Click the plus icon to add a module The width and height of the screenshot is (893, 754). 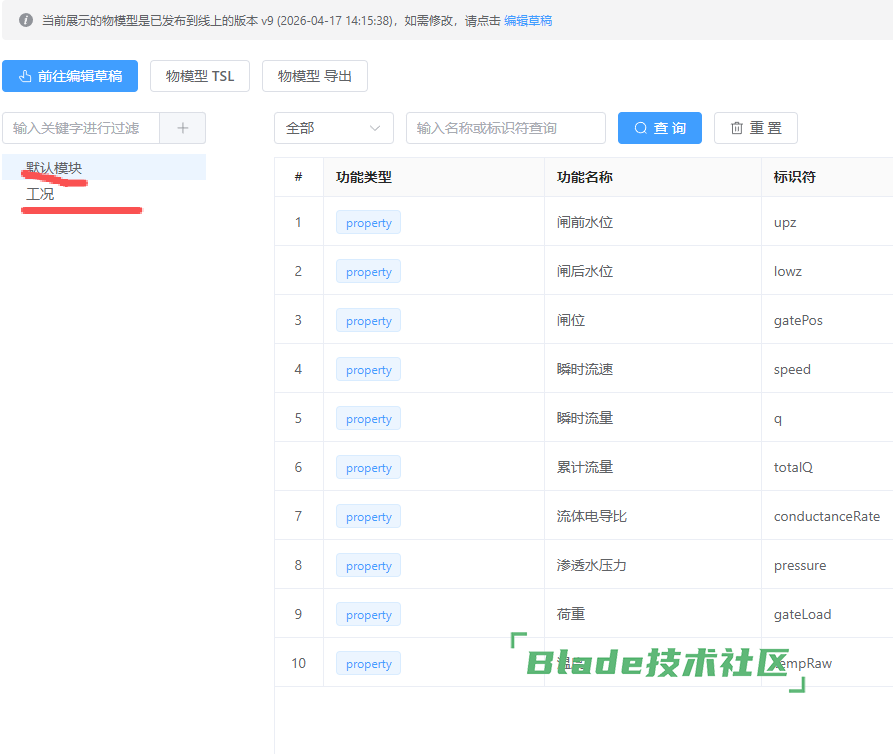pyautogui.click(x=182, y=128)
